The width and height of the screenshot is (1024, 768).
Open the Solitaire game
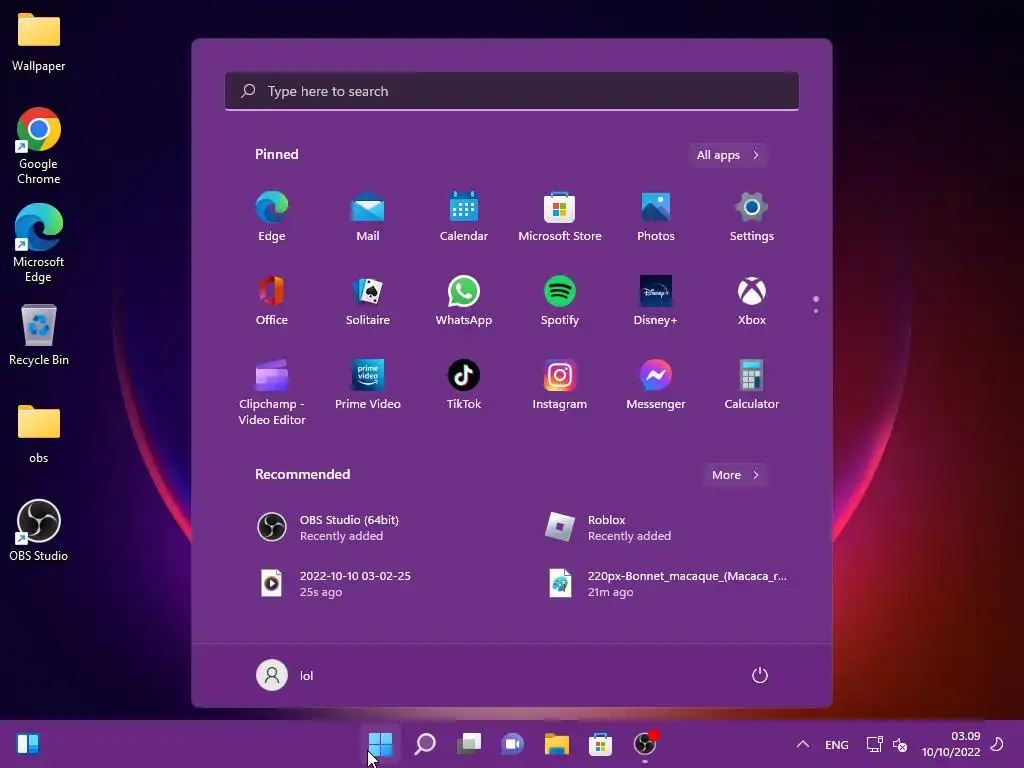[368, 300]
